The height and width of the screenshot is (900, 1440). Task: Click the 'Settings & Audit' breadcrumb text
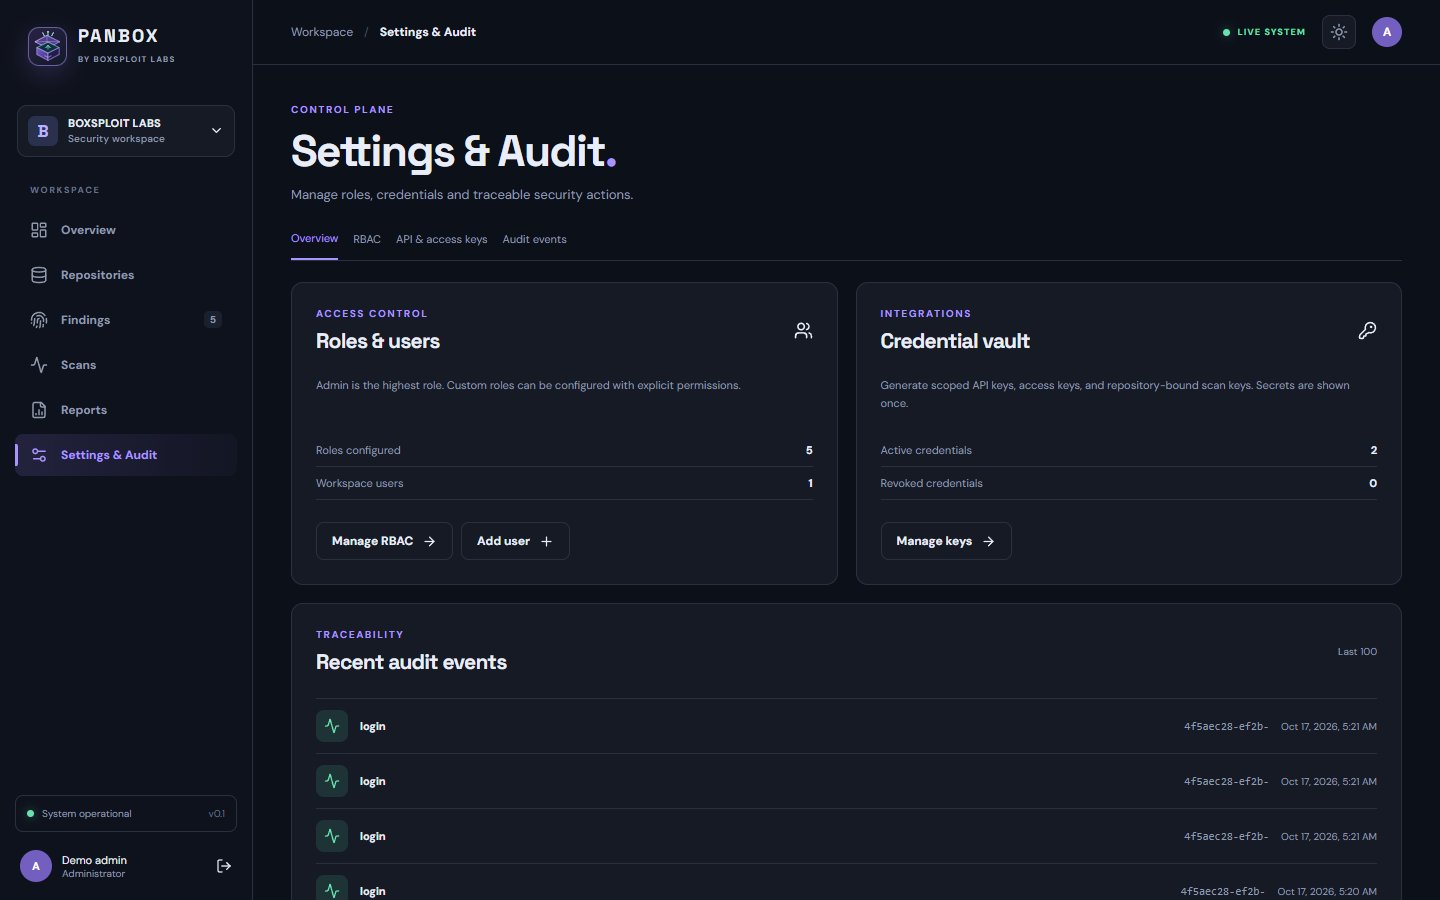(428, 32)
